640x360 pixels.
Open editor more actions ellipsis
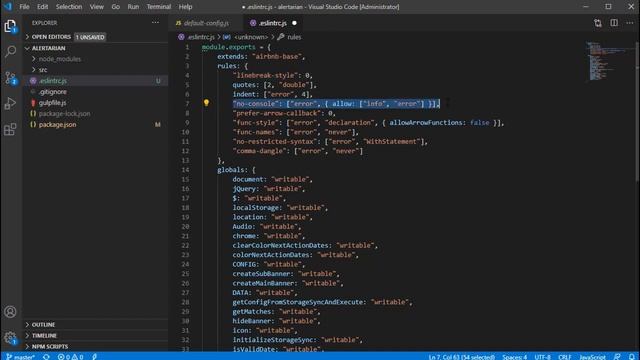click(629, 23)
